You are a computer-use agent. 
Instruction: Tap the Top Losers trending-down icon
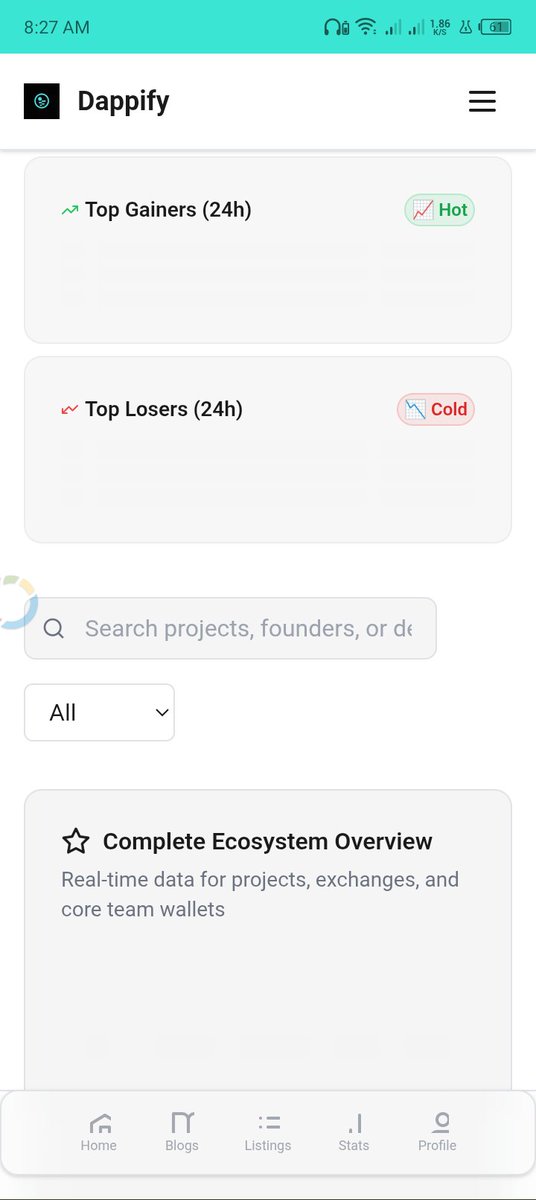[x=69, y=409]
